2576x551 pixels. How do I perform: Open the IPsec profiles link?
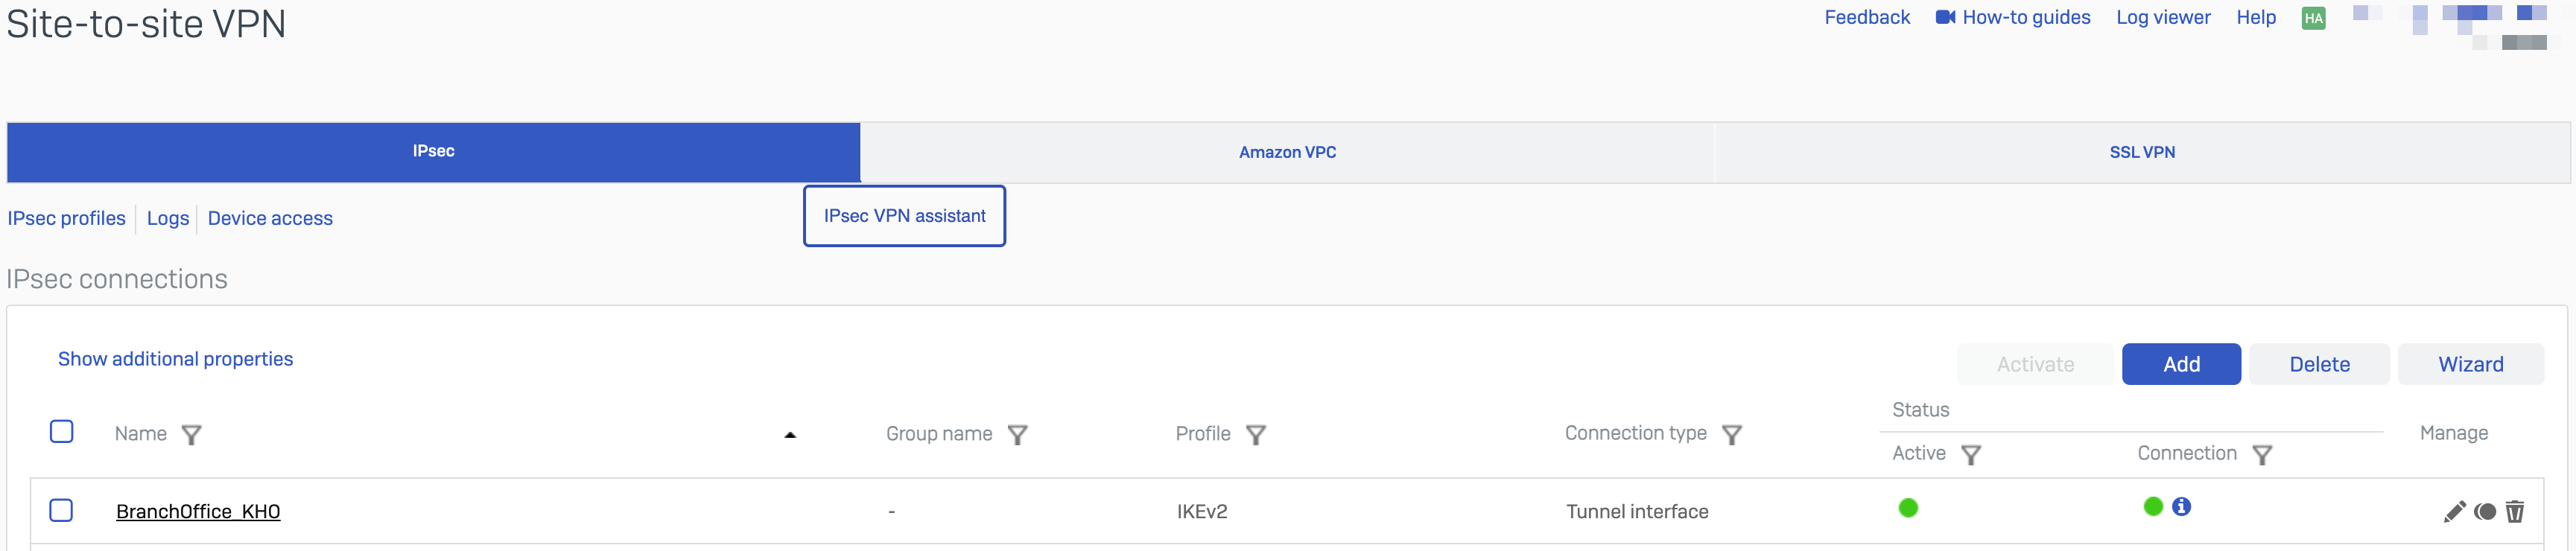click(x=67, y=219)
